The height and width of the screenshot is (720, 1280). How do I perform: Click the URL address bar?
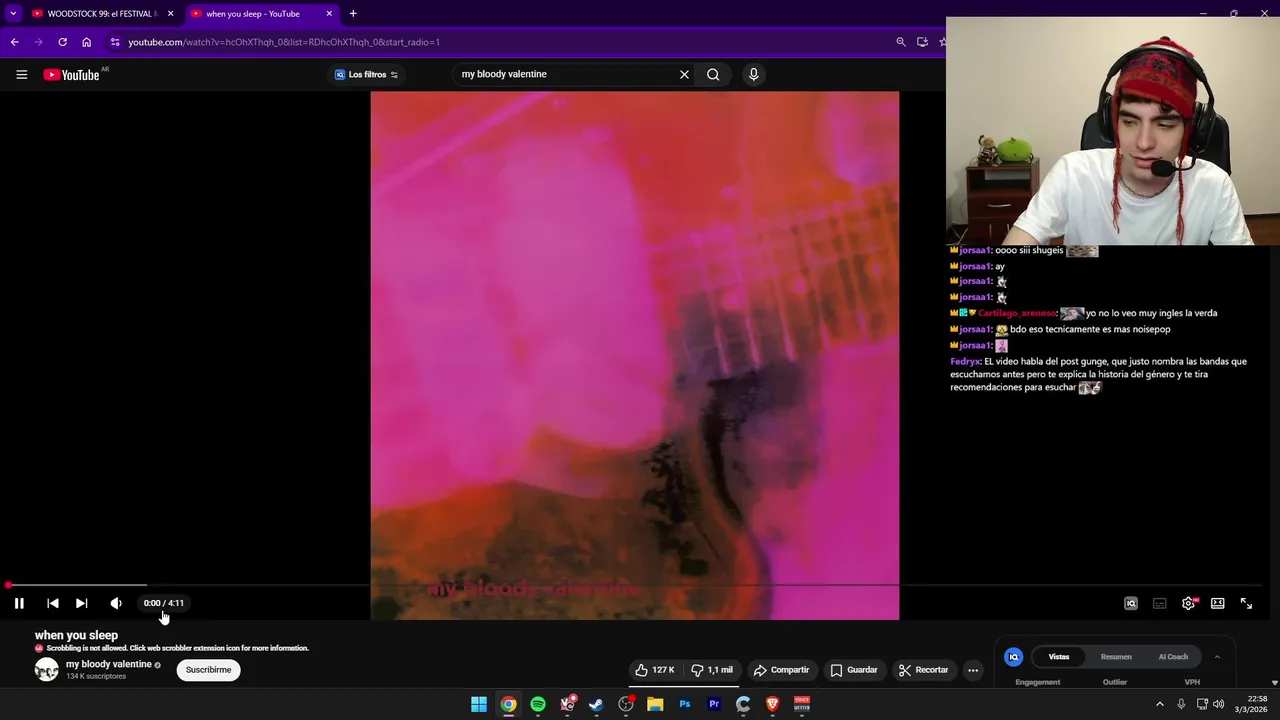tap(500, 42)
